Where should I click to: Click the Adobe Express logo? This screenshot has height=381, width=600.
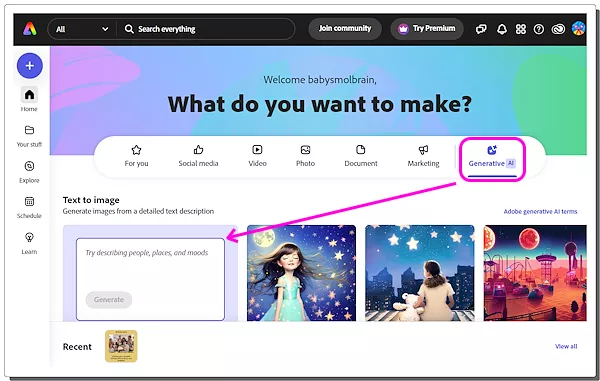29,29
